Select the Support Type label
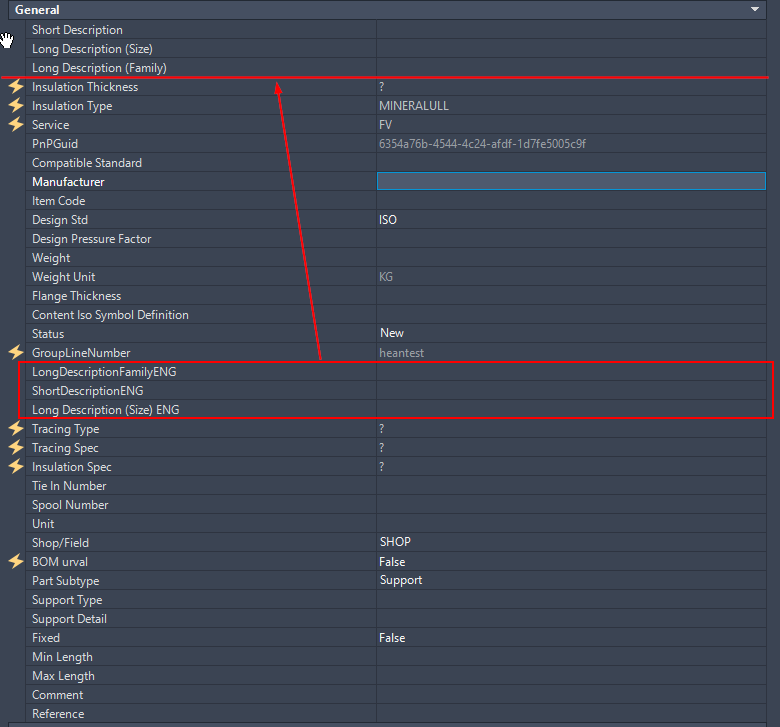Screen dimensions: 780x727 (x=67, y=600)
